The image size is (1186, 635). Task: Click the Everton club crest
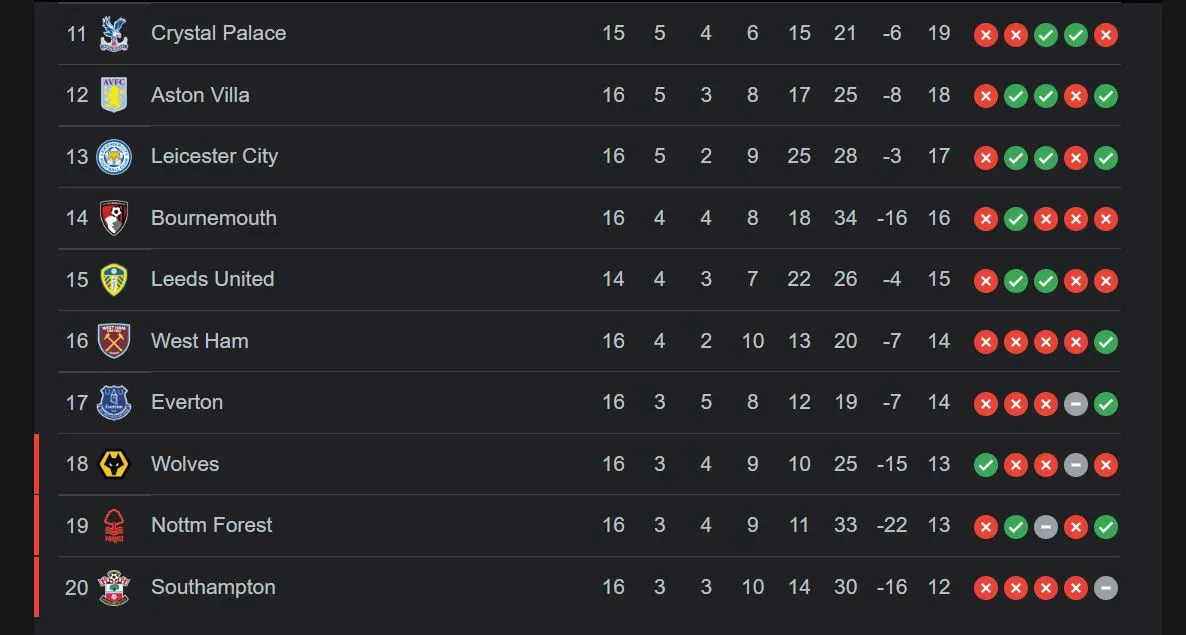[114, 403]
